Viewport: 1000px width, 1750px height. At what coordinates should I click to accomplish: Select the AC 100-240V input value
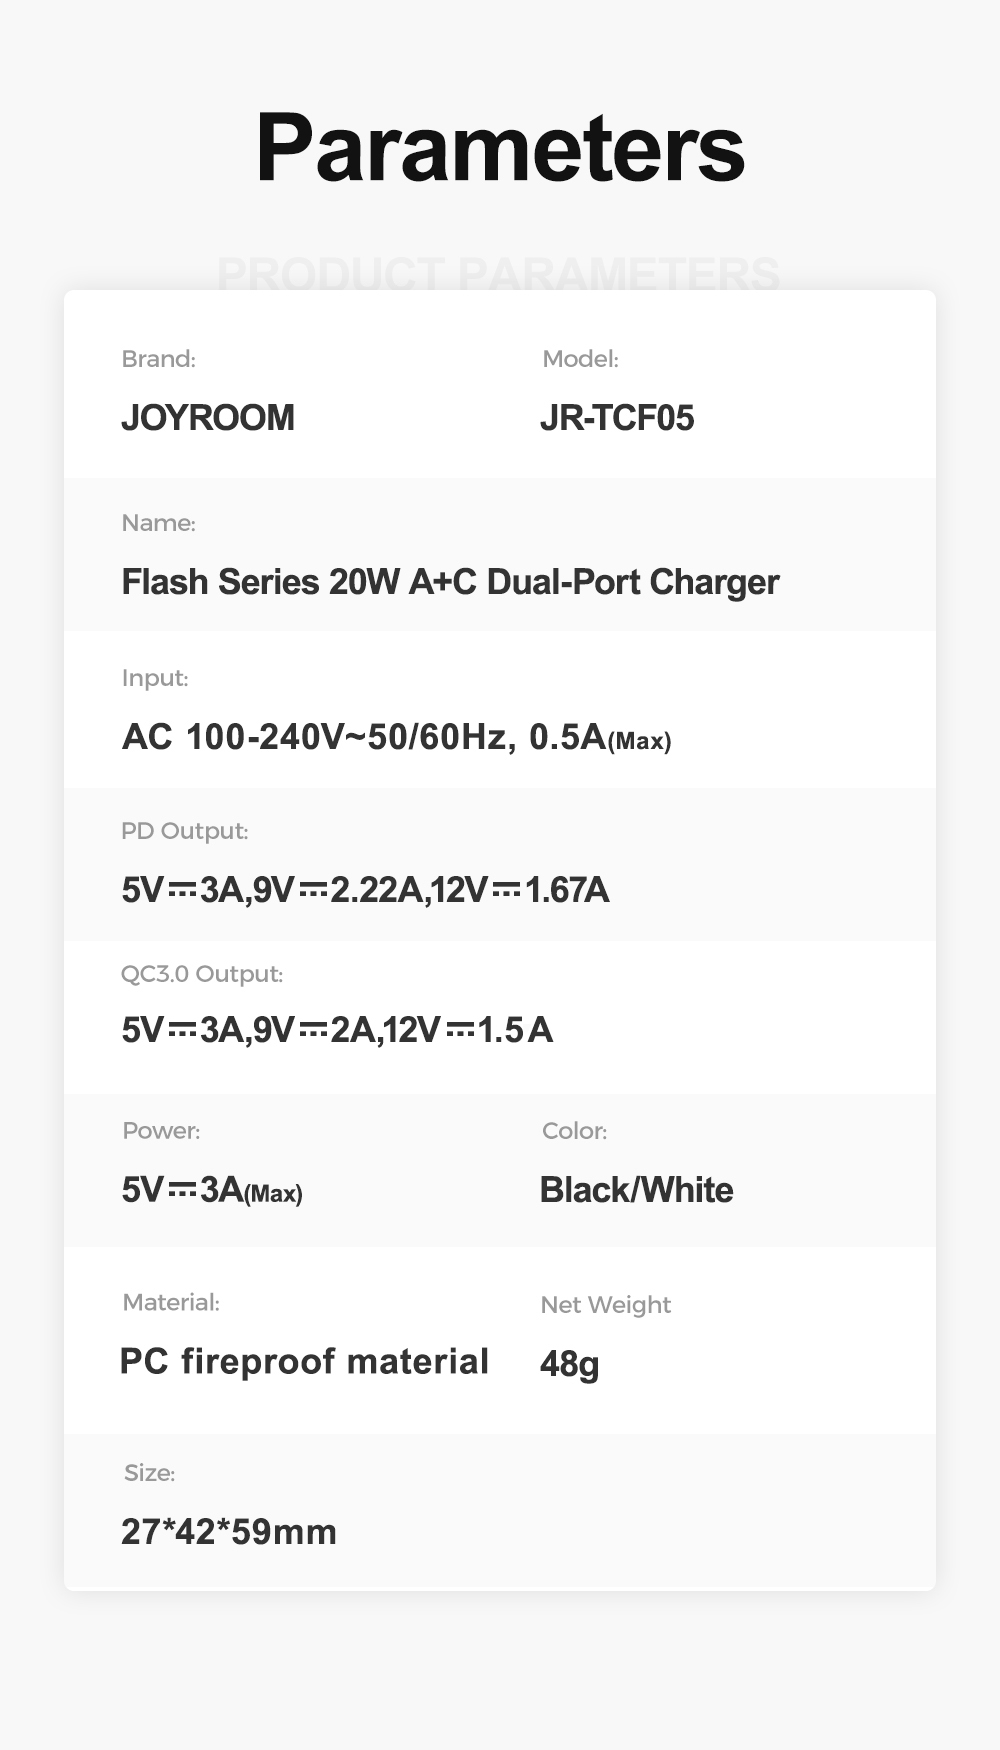396,738
